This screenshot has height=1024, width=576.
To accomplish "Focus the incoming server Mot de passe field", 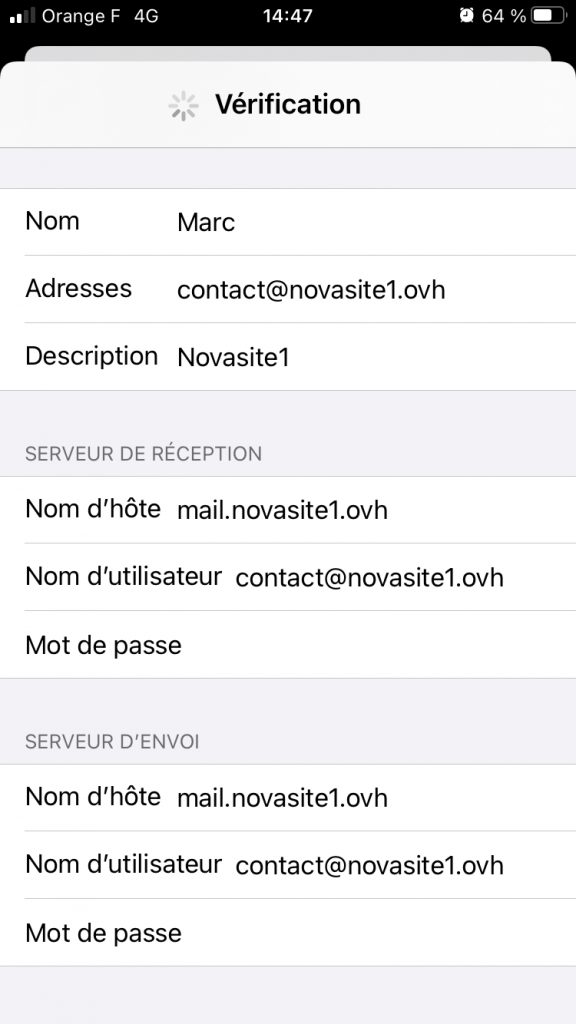I will click(x=288, y=645).
